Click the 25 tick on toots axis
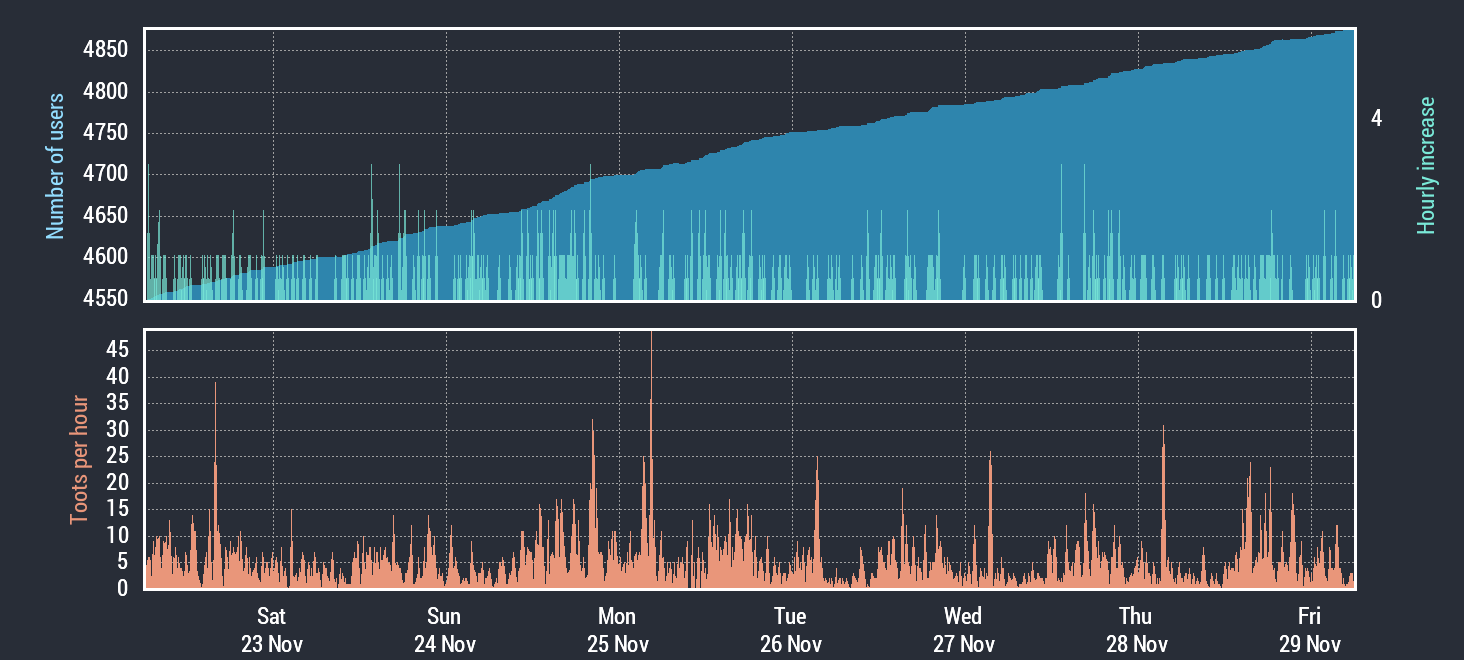Screen dimensions: 1464x660 118,456
